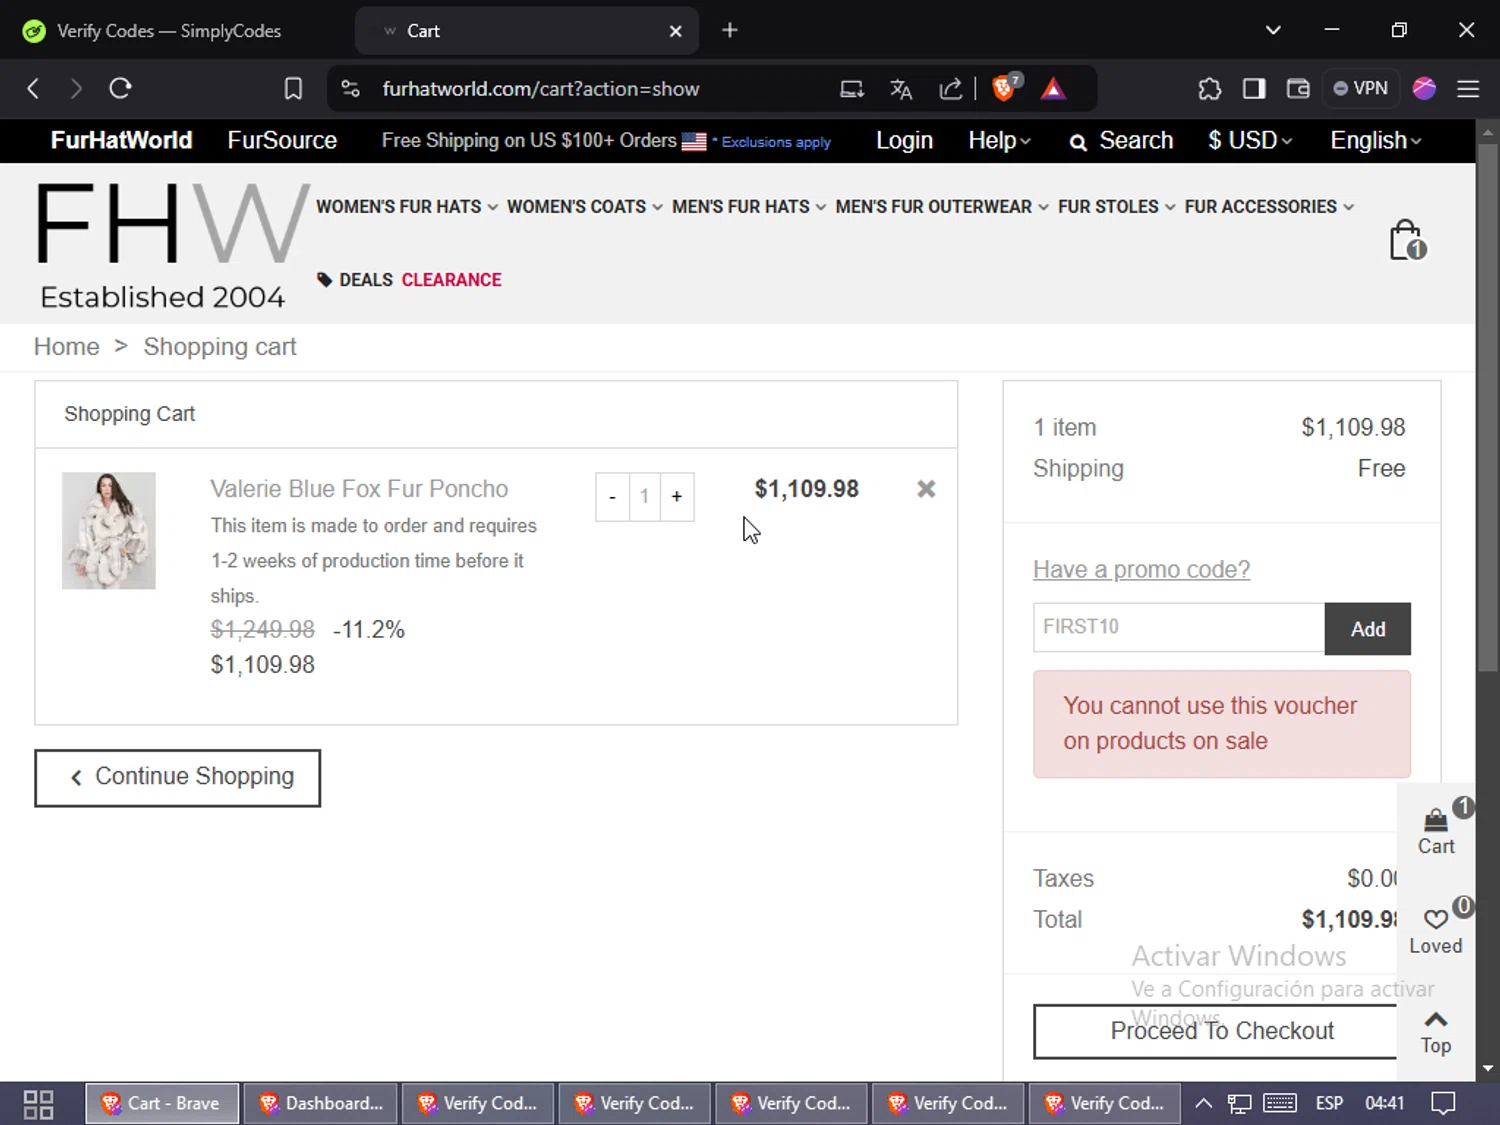Click the poncho product thumbnail

click(109, 530)
